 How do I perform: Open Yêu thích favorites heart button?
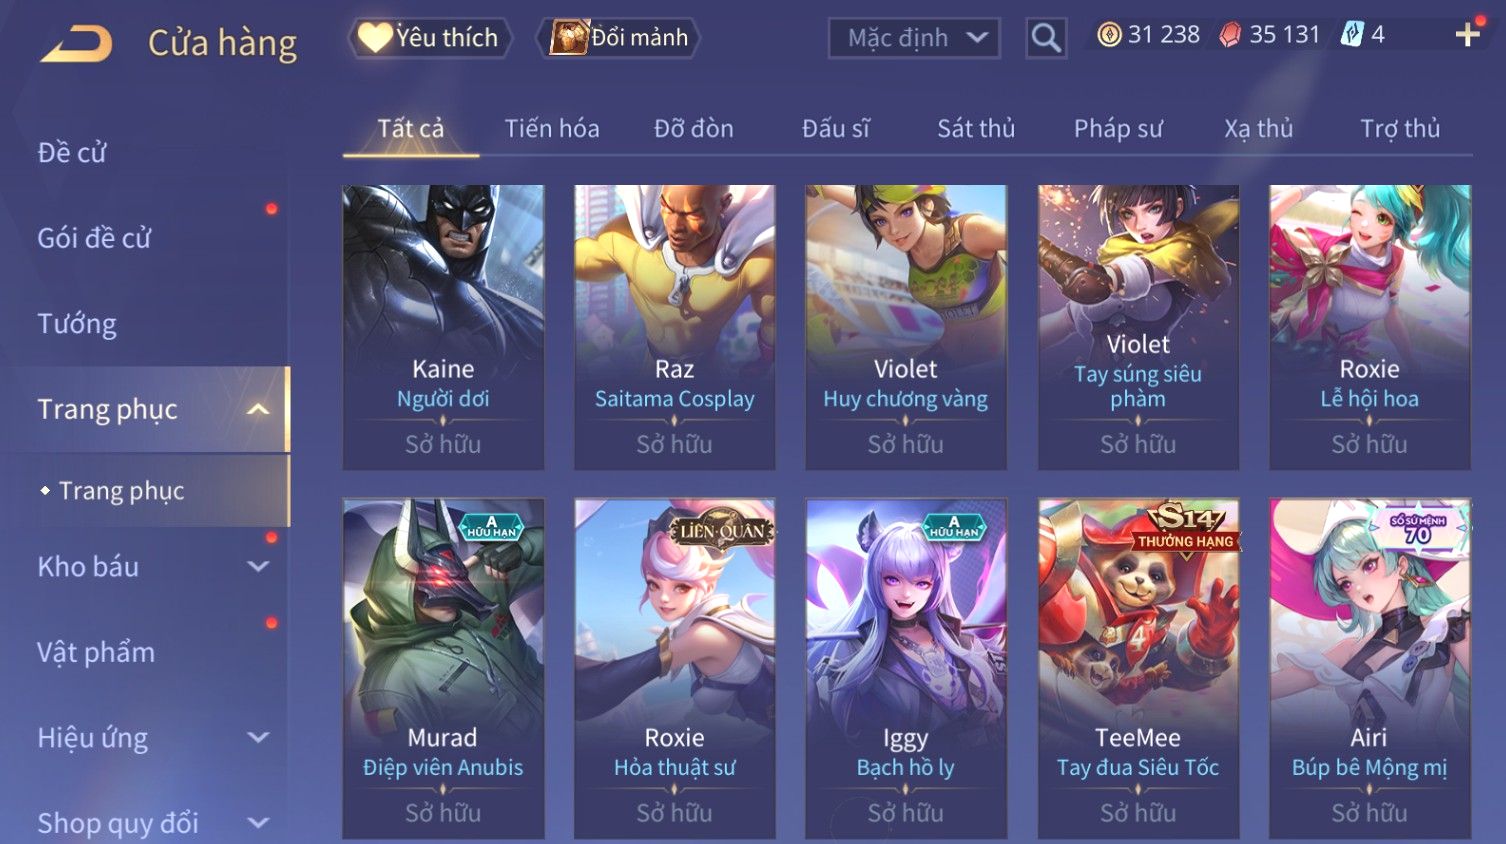(x=431, y=38)
